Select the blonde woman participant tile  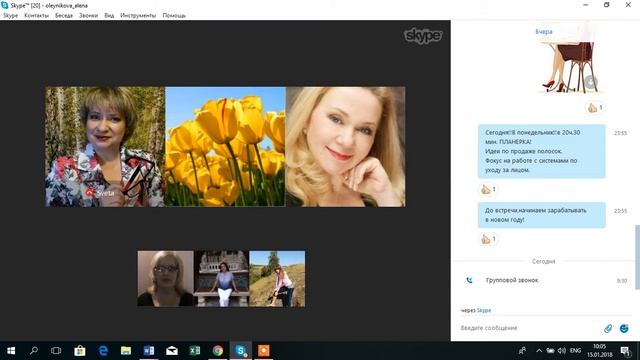coord(345,147)
